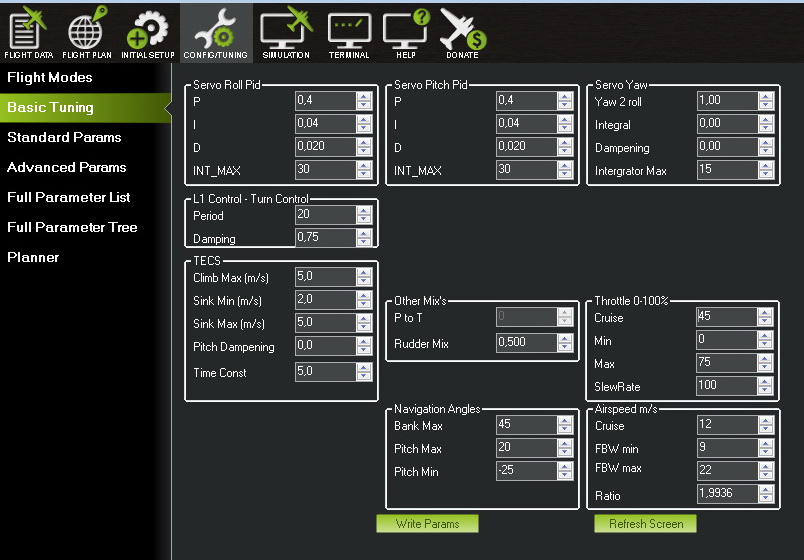
Task: Open the Help icon
Action: [405, 30]
